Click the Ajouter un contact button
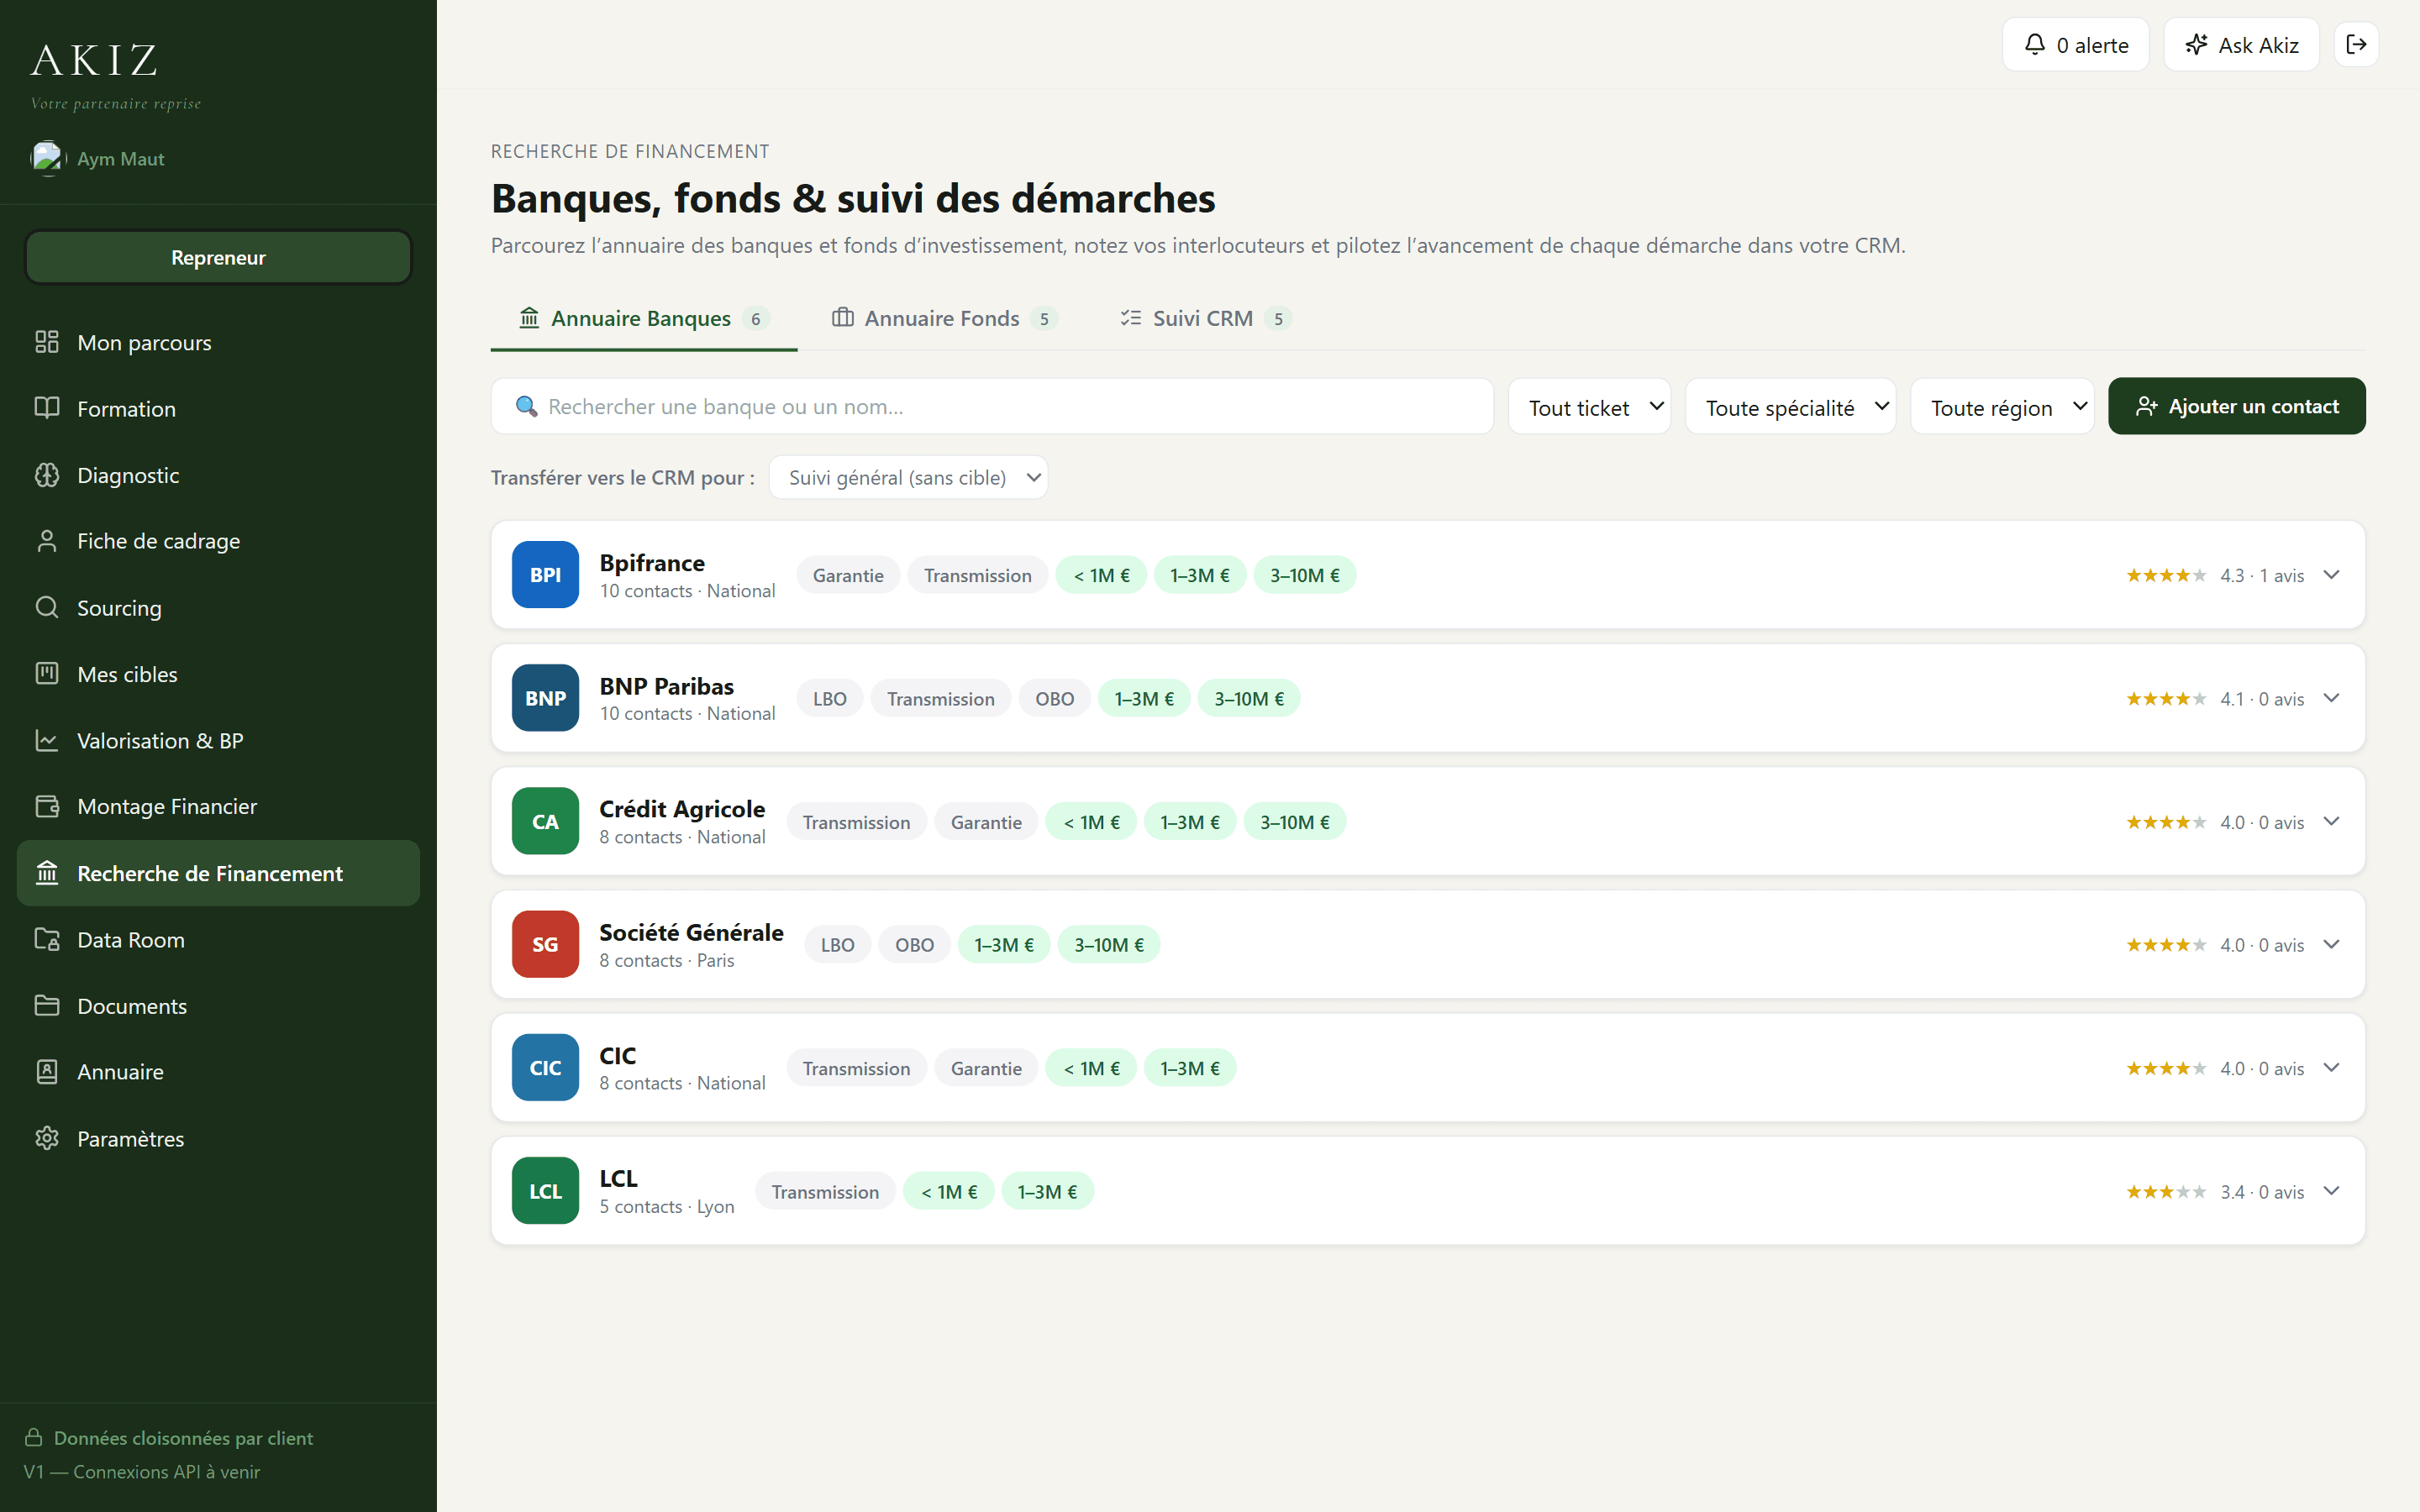 tap(2236, 406)
